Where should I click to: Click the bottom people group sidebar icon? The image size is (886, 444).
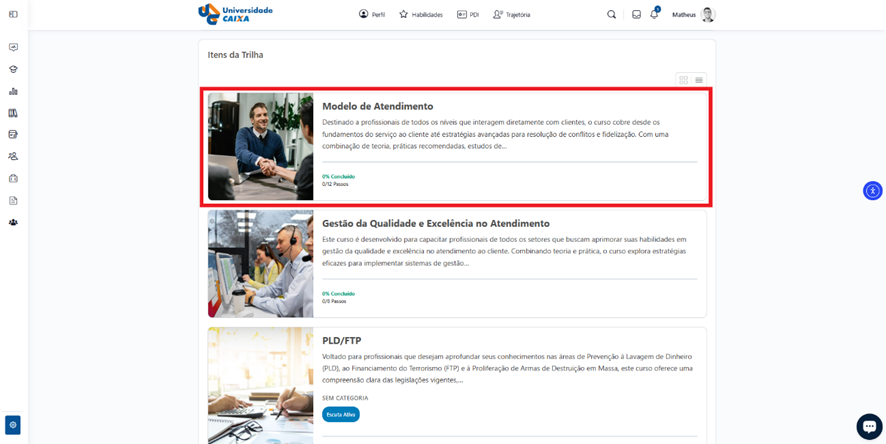13,222
